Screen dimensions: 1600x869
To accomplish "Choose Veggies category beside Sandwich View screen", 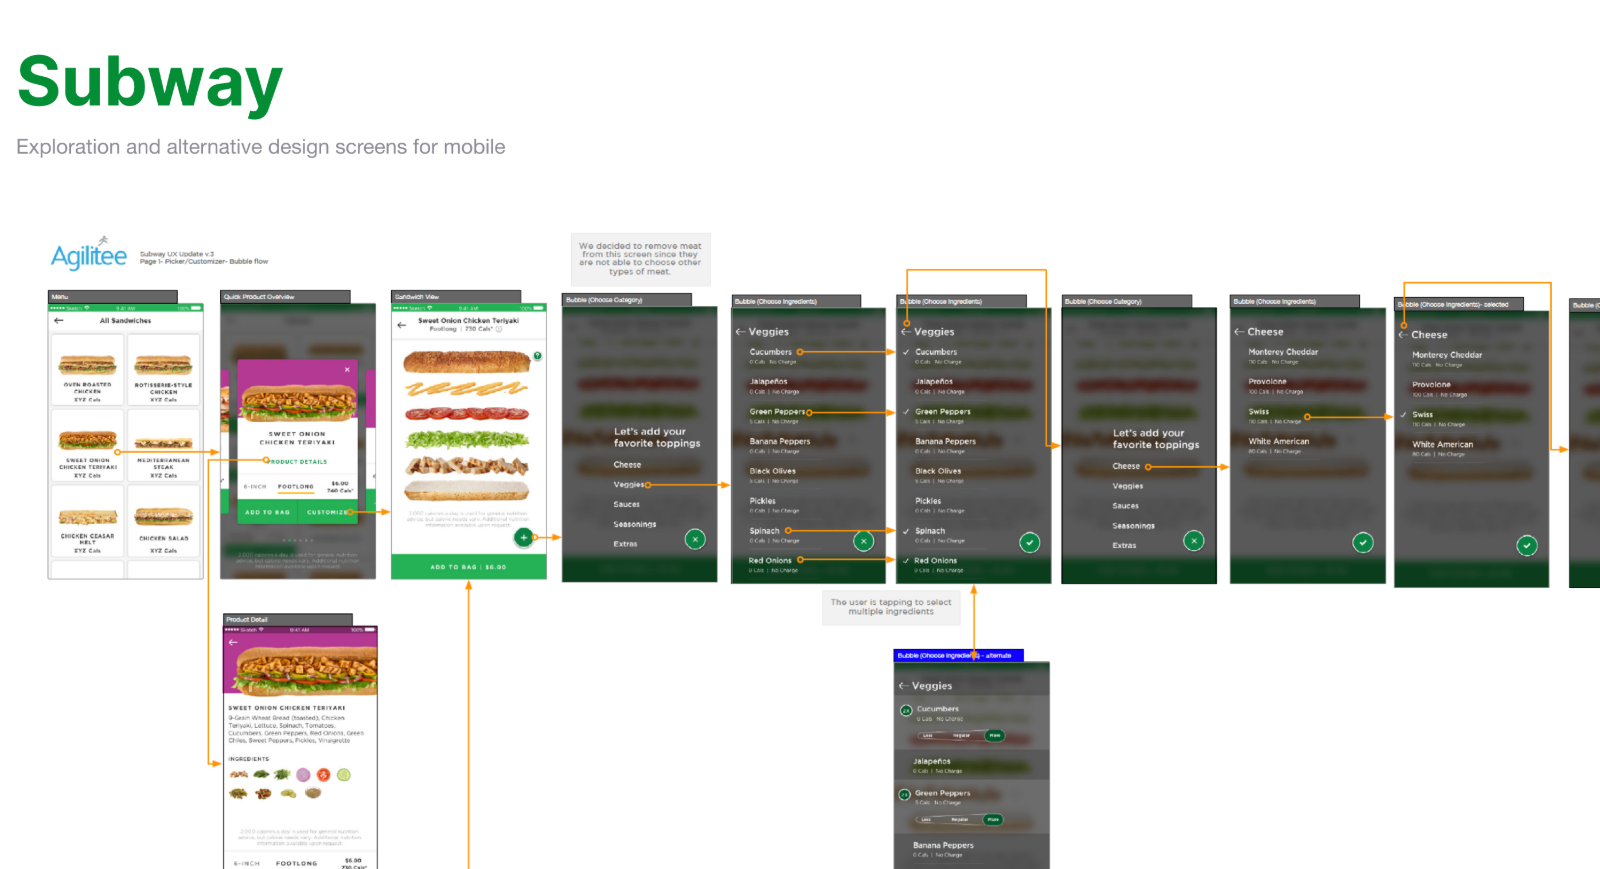I will 629,485.
